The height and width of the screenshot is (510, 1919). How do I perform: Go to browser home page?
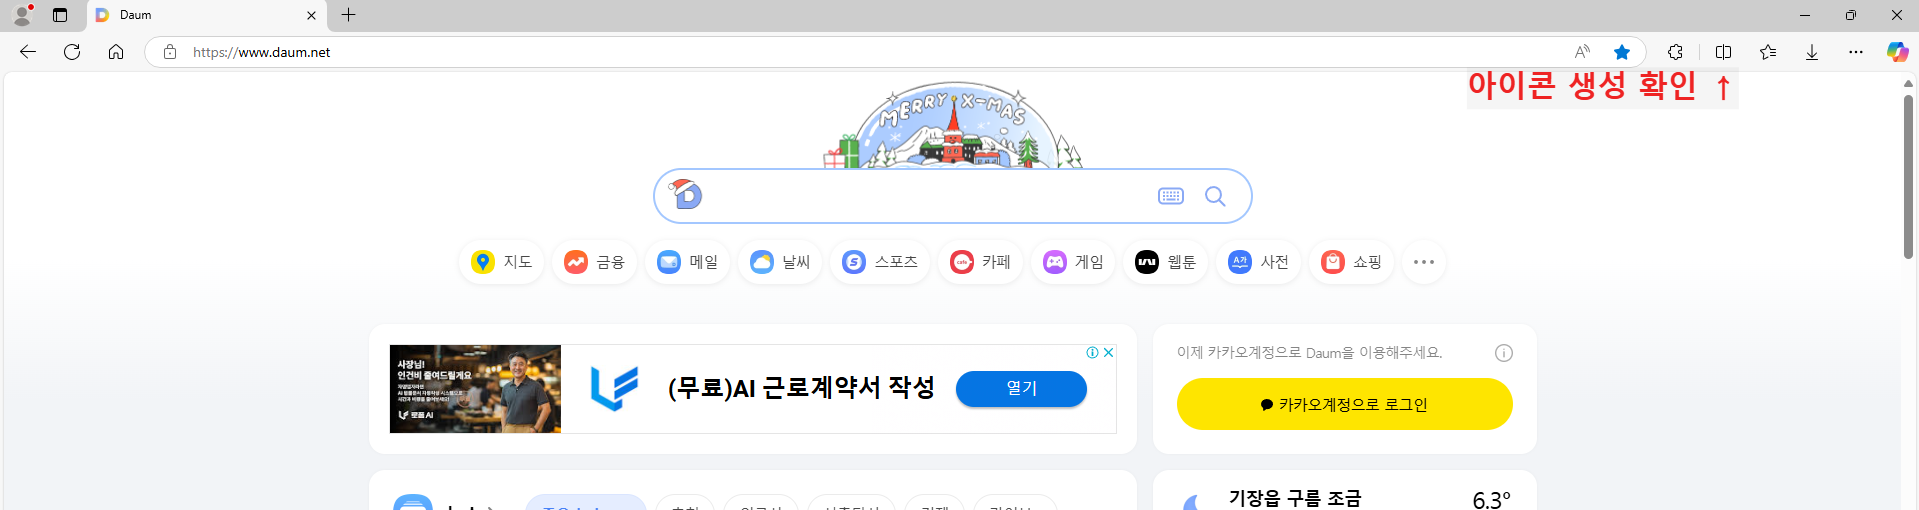click(116, 52)
